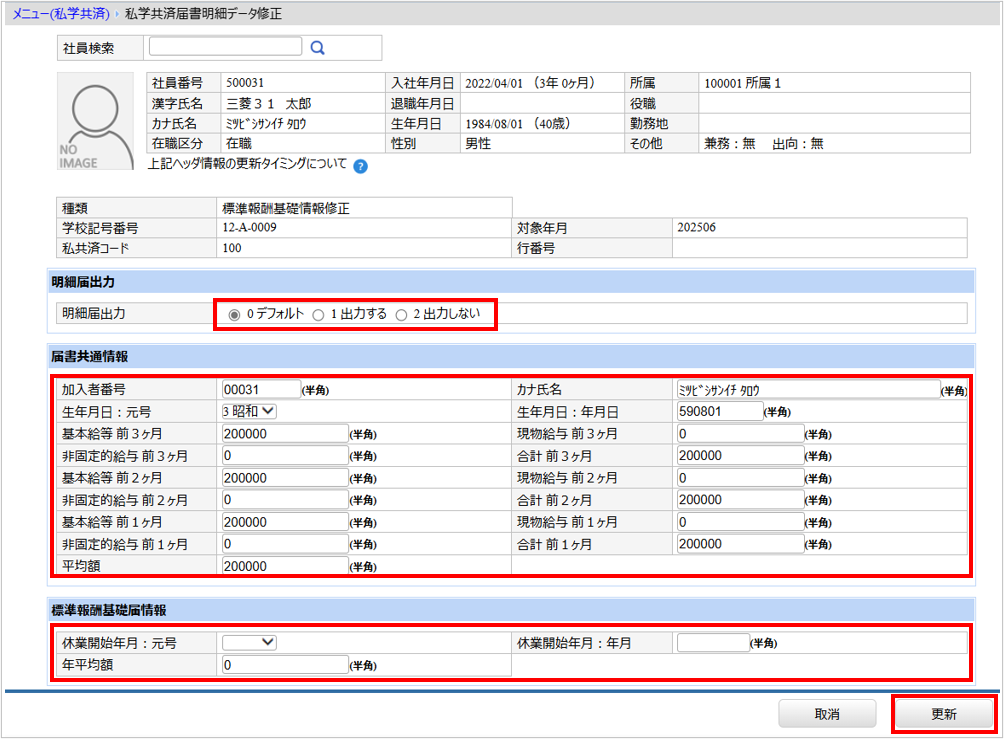Click the 合計 前3ヶ月 input field
Image resolution: width=1004 pixels, height=739 pixels.
pos(740,455)
